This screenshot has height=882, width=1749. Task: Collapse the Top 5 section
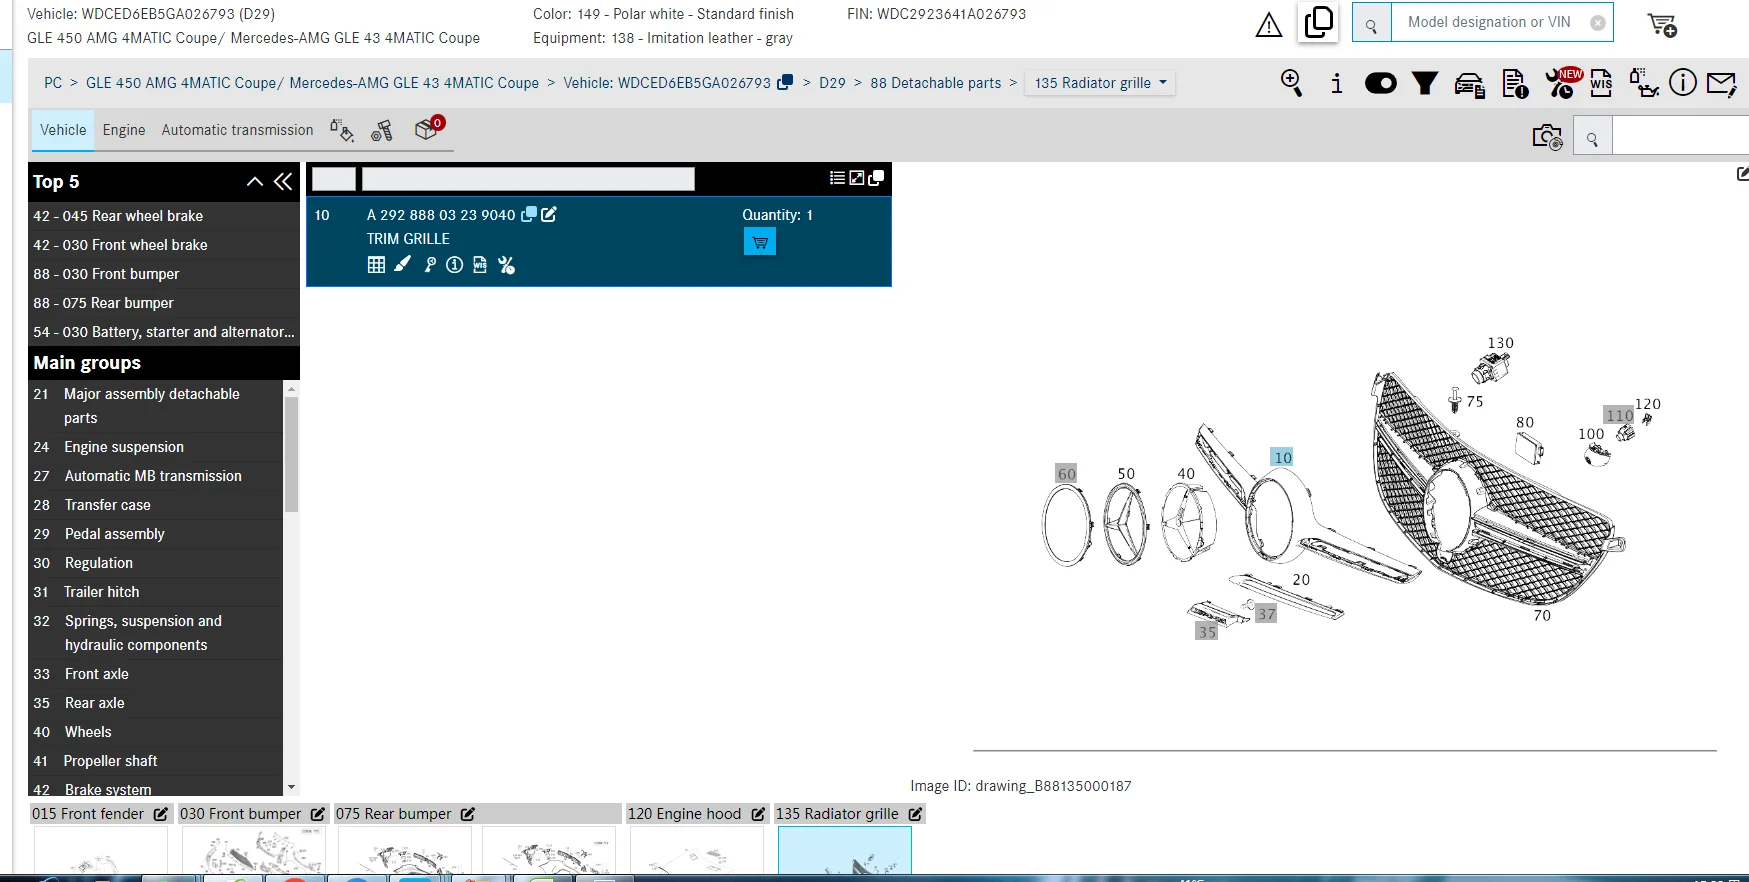point(255,181)
